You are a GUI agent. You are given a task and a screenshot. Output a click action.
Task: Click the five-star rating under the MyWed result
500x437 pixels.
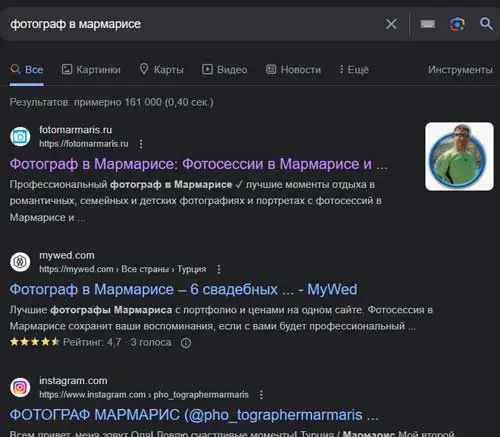click(34, 342)
